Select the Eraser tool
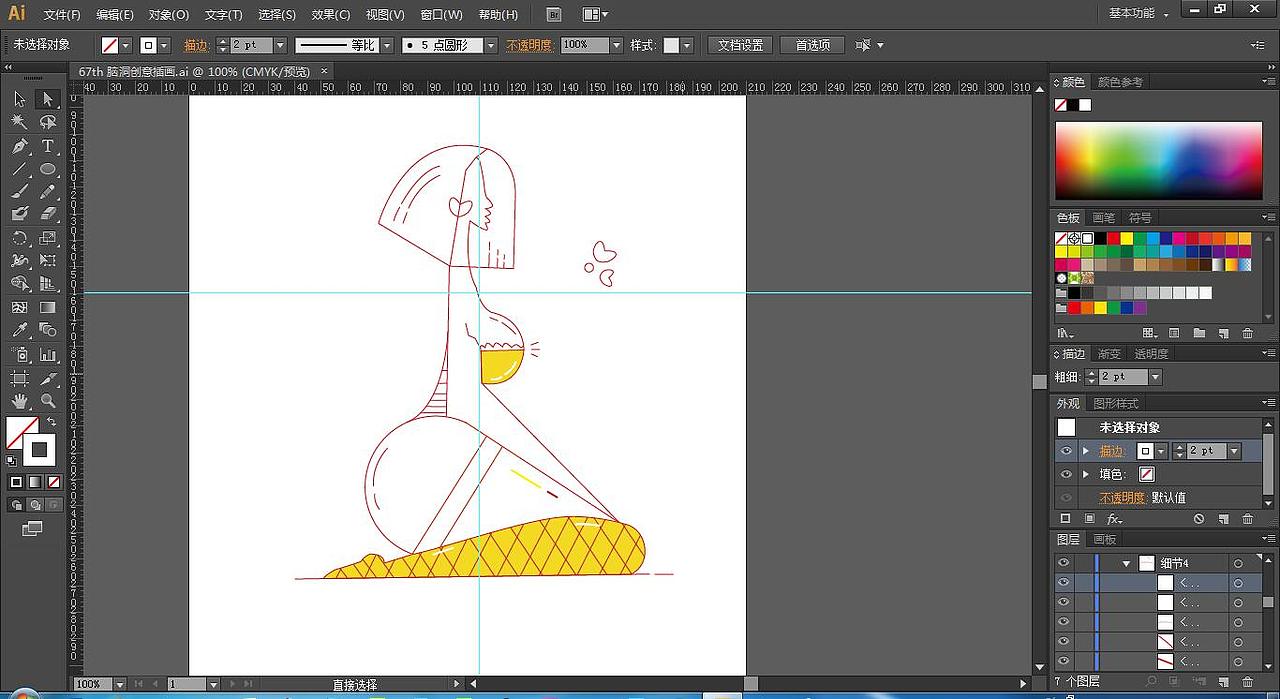This screenshot has width=1280, height=699. [x=47, y=214]
